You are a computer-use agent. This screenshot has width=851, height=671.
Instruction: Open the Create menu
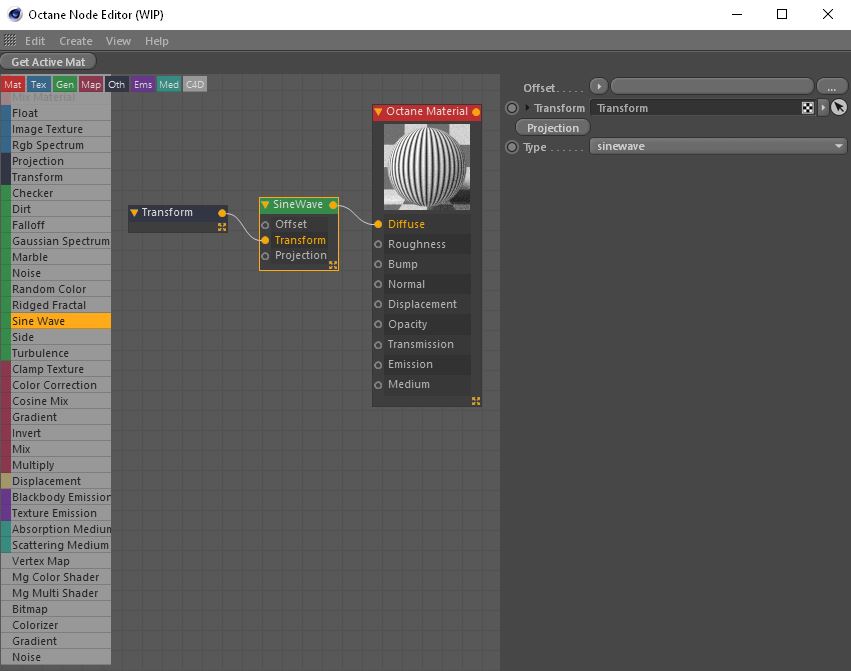[x=75, y=40]
